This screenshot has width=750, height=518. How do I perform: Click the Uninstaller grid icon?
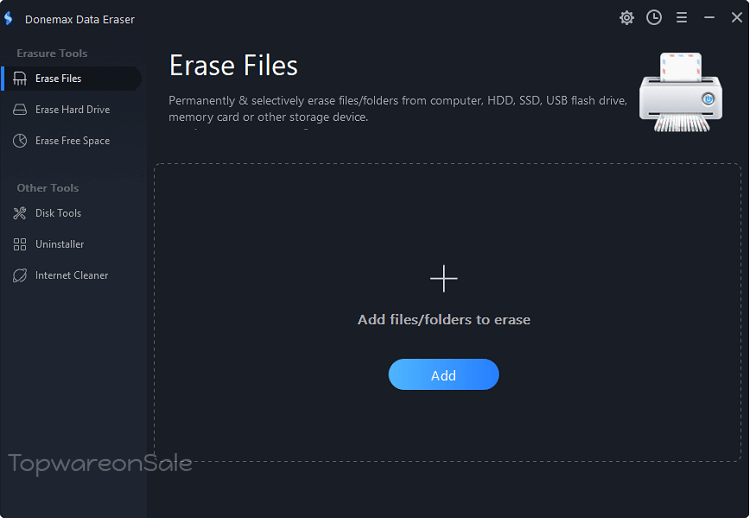(x=20, y=244)
